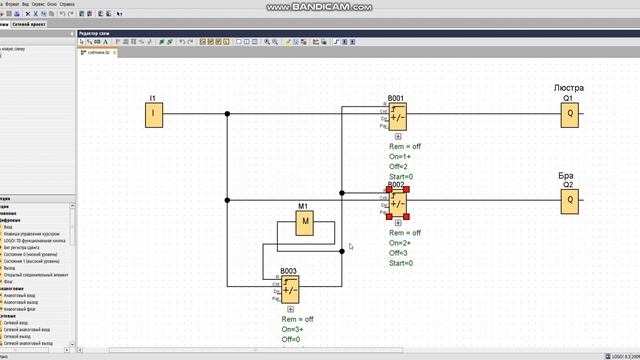Click the print icon in main toolbar
This screenshot has width=640, height=360.
pos(17,14)
